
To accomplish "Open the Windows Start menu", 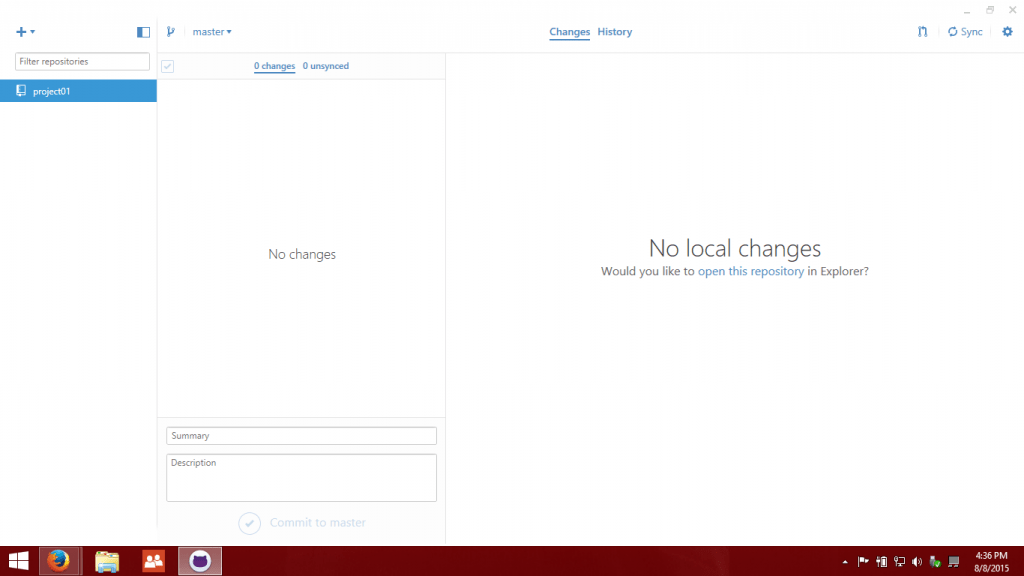I will pyautogui.click(x=18, y=561).
